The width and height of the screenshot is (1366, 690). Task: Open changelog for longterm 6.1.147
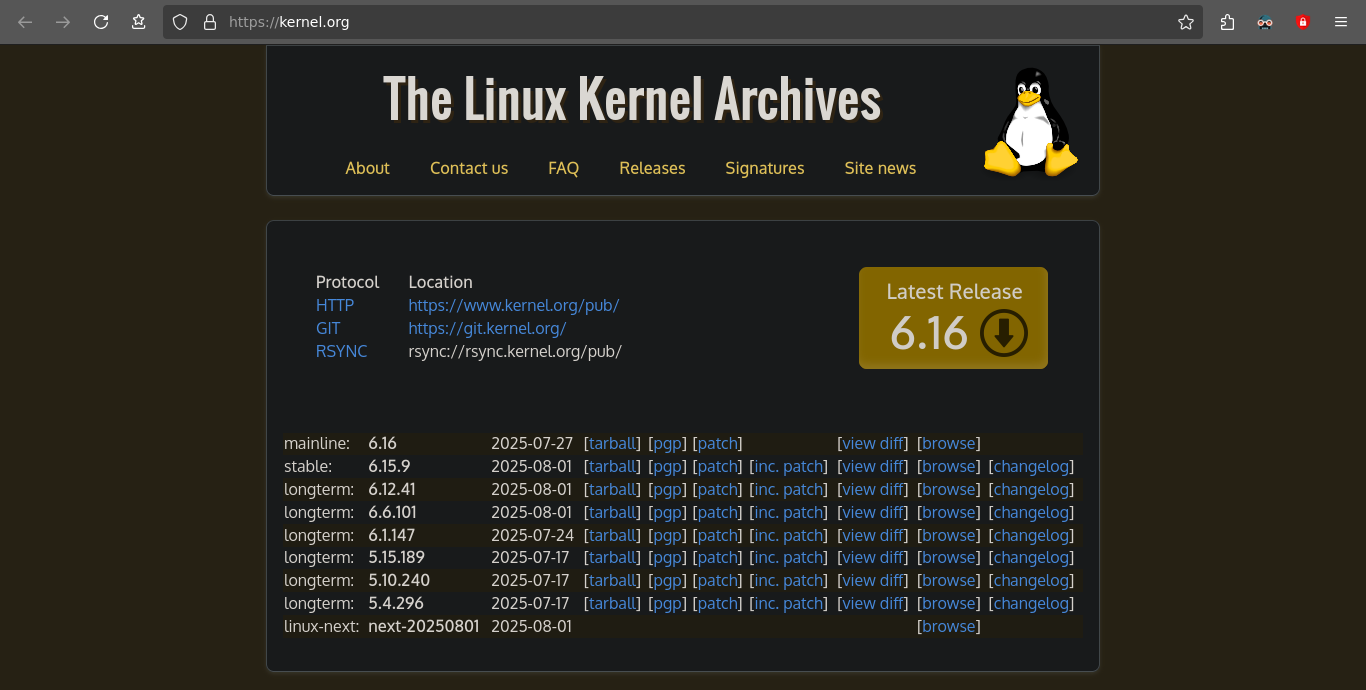pyautogui.click(x=1031, y=535)
